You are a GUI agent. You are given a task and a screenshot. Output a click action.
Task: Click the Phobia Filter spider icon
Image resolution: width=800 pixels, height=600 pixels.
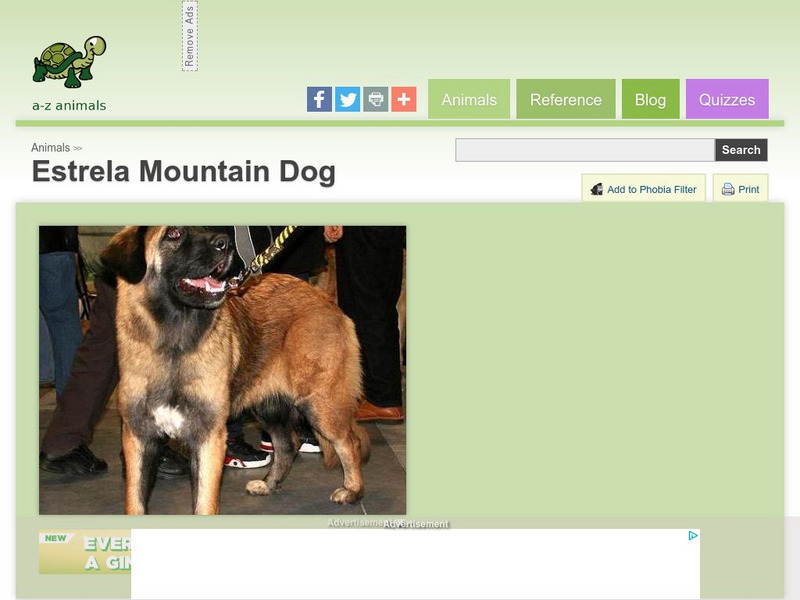tap(597, 189)
